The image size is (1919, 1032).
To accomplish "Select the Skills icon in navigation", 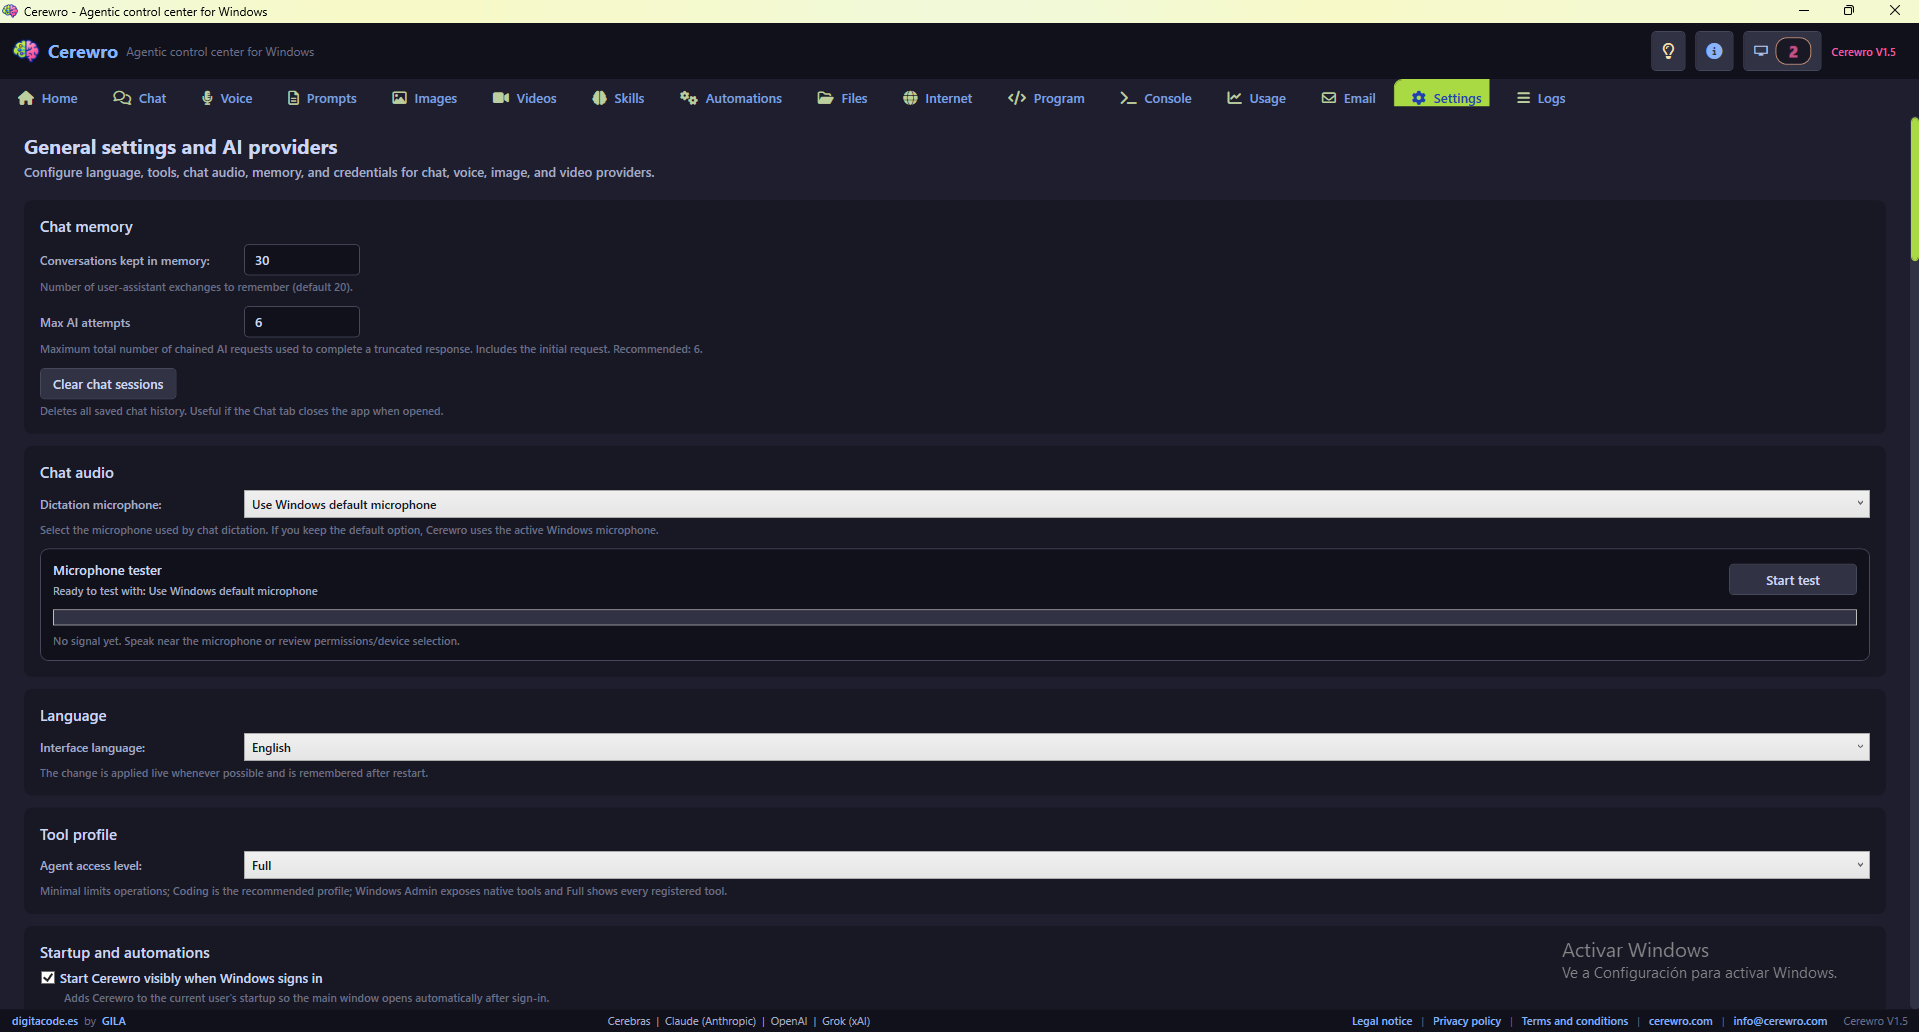I will coord(599,98).
